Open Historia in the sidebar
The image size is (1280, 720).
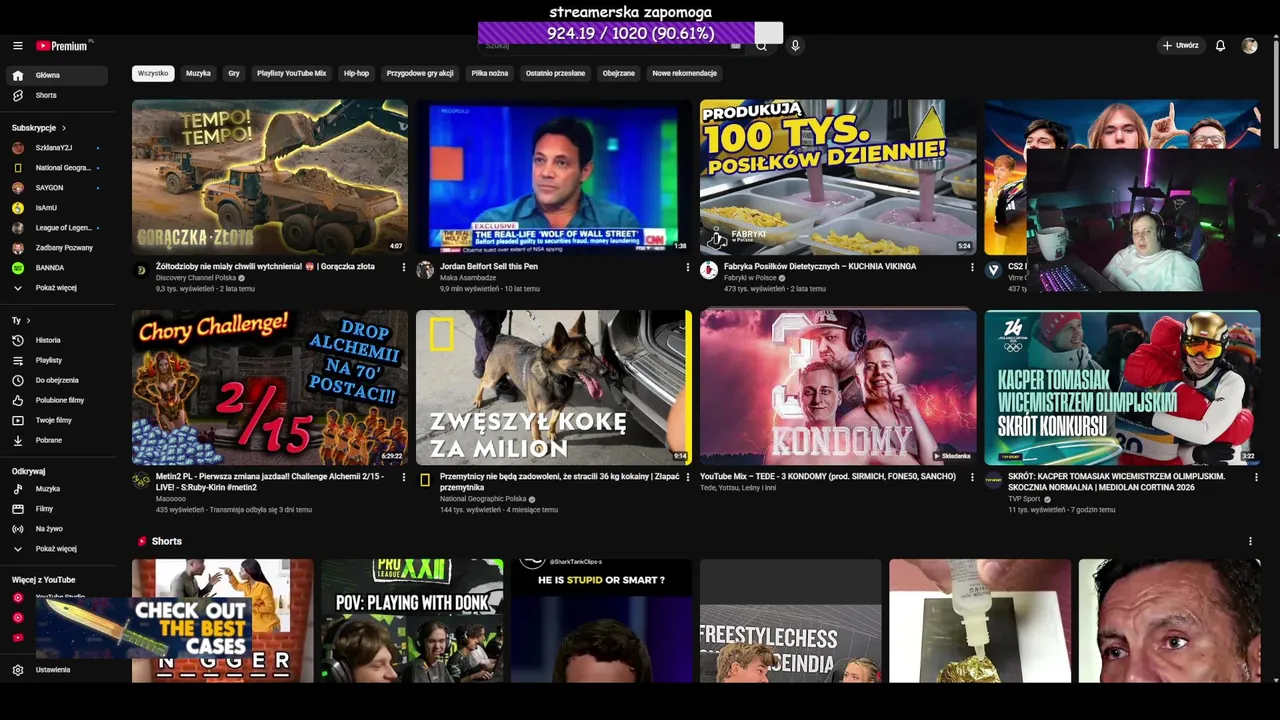[57, 341]
